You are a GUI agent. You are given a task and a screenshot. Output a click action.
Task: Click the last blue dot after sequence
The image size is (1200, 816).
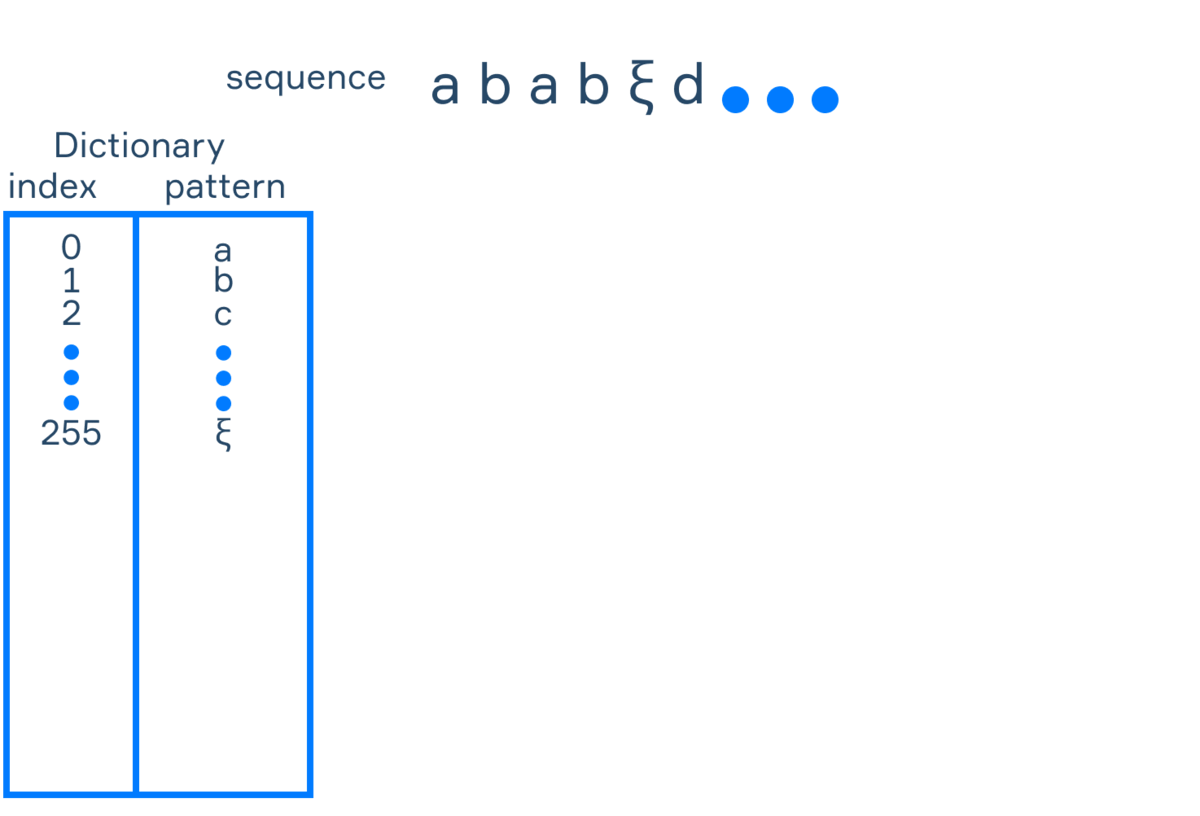824,99
